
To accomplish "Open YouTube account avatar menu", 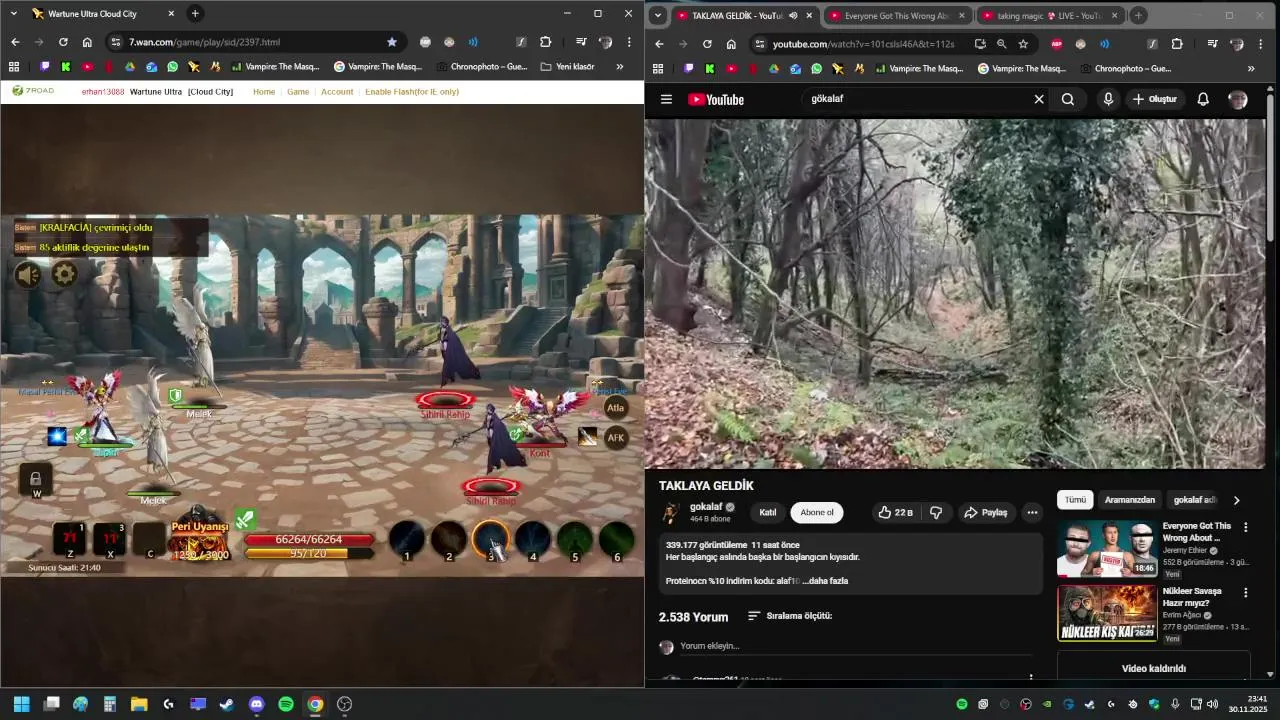I will coord(1238,99).
